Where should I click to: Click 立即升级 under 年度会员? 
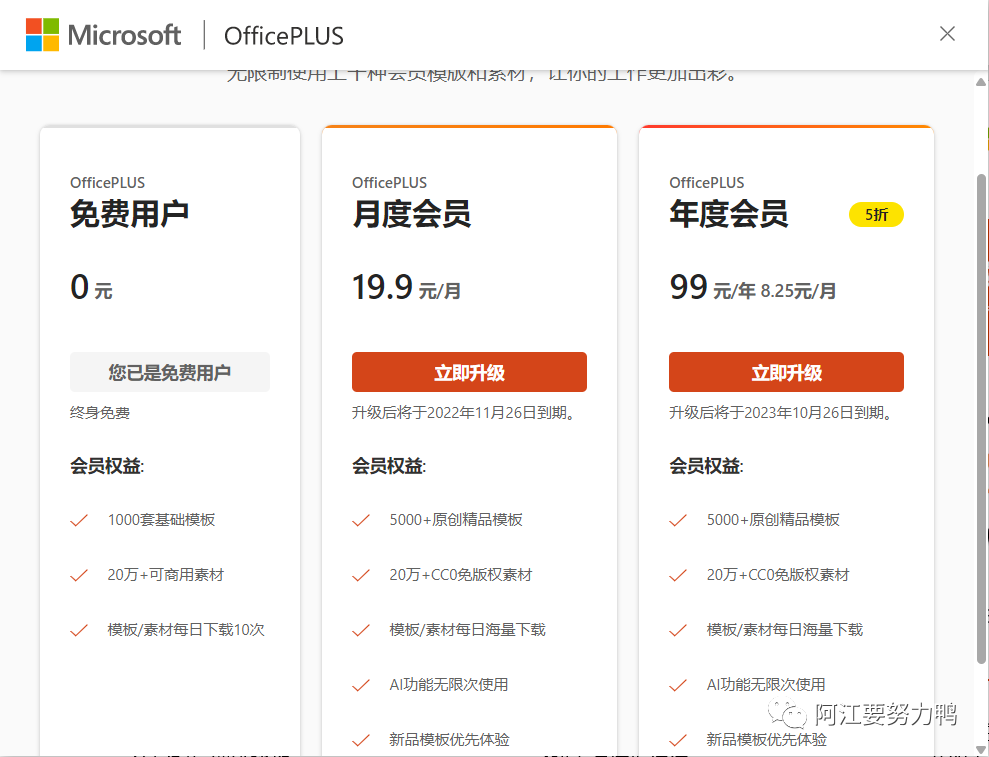tap(787, 372)
